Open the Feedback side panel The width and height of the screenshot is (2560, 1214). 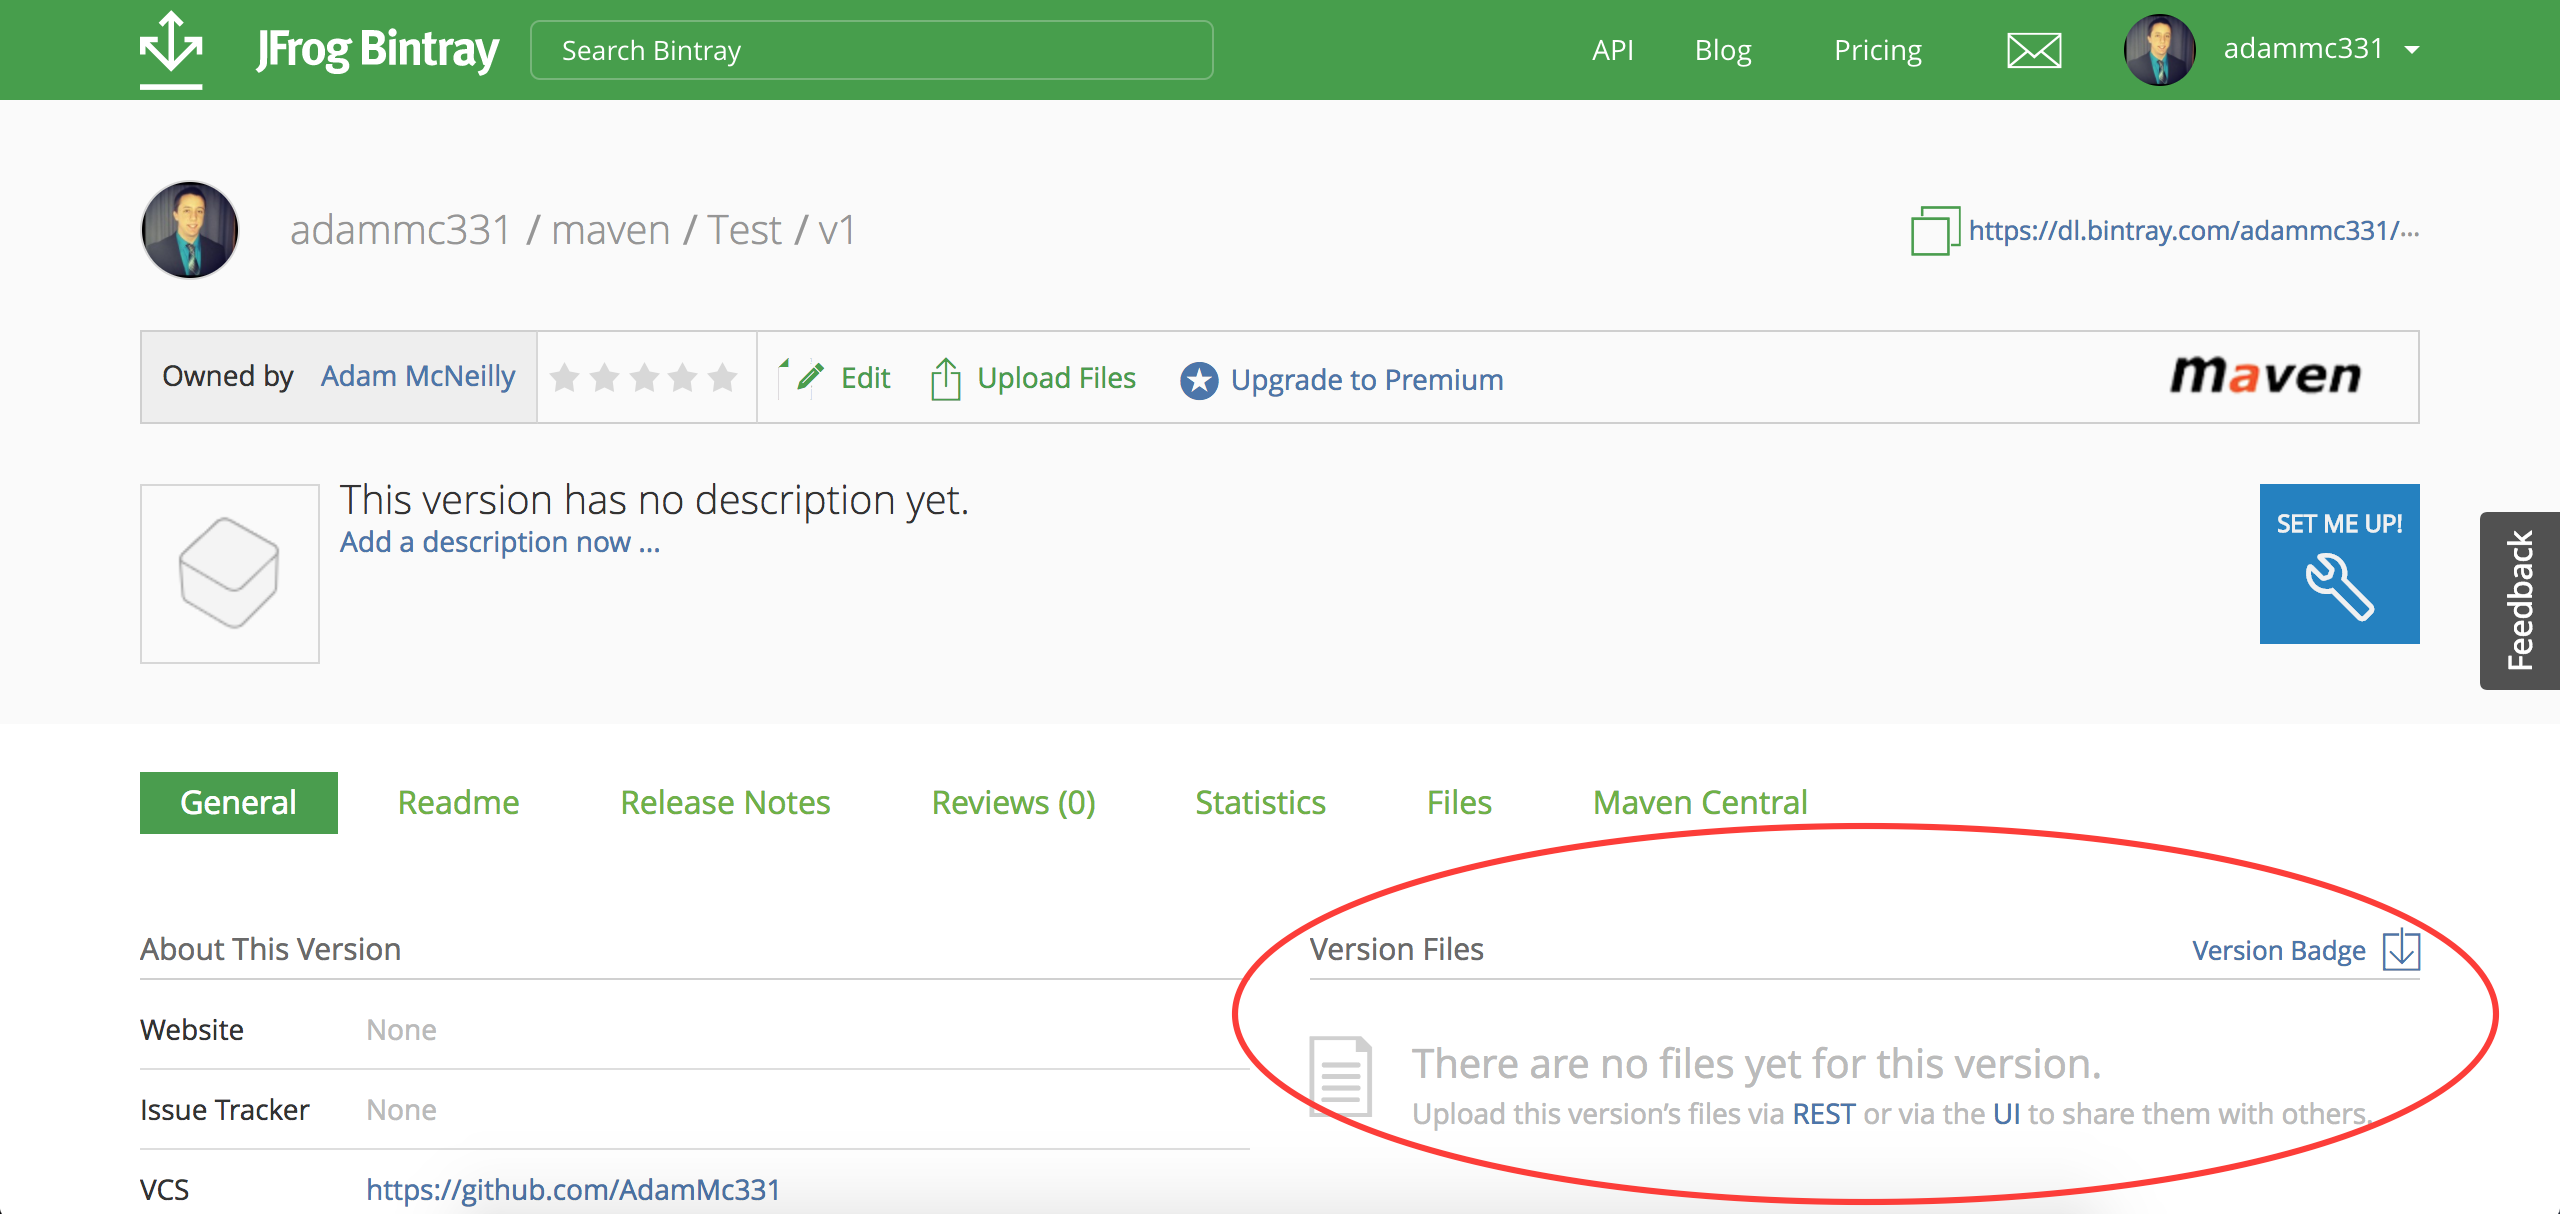tap(2519, 600)
